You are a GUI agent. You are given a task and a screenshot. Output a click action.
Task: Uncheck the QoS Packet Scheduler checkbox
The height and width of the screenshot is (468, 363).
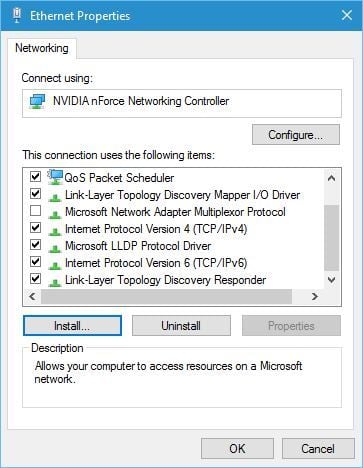35,176
